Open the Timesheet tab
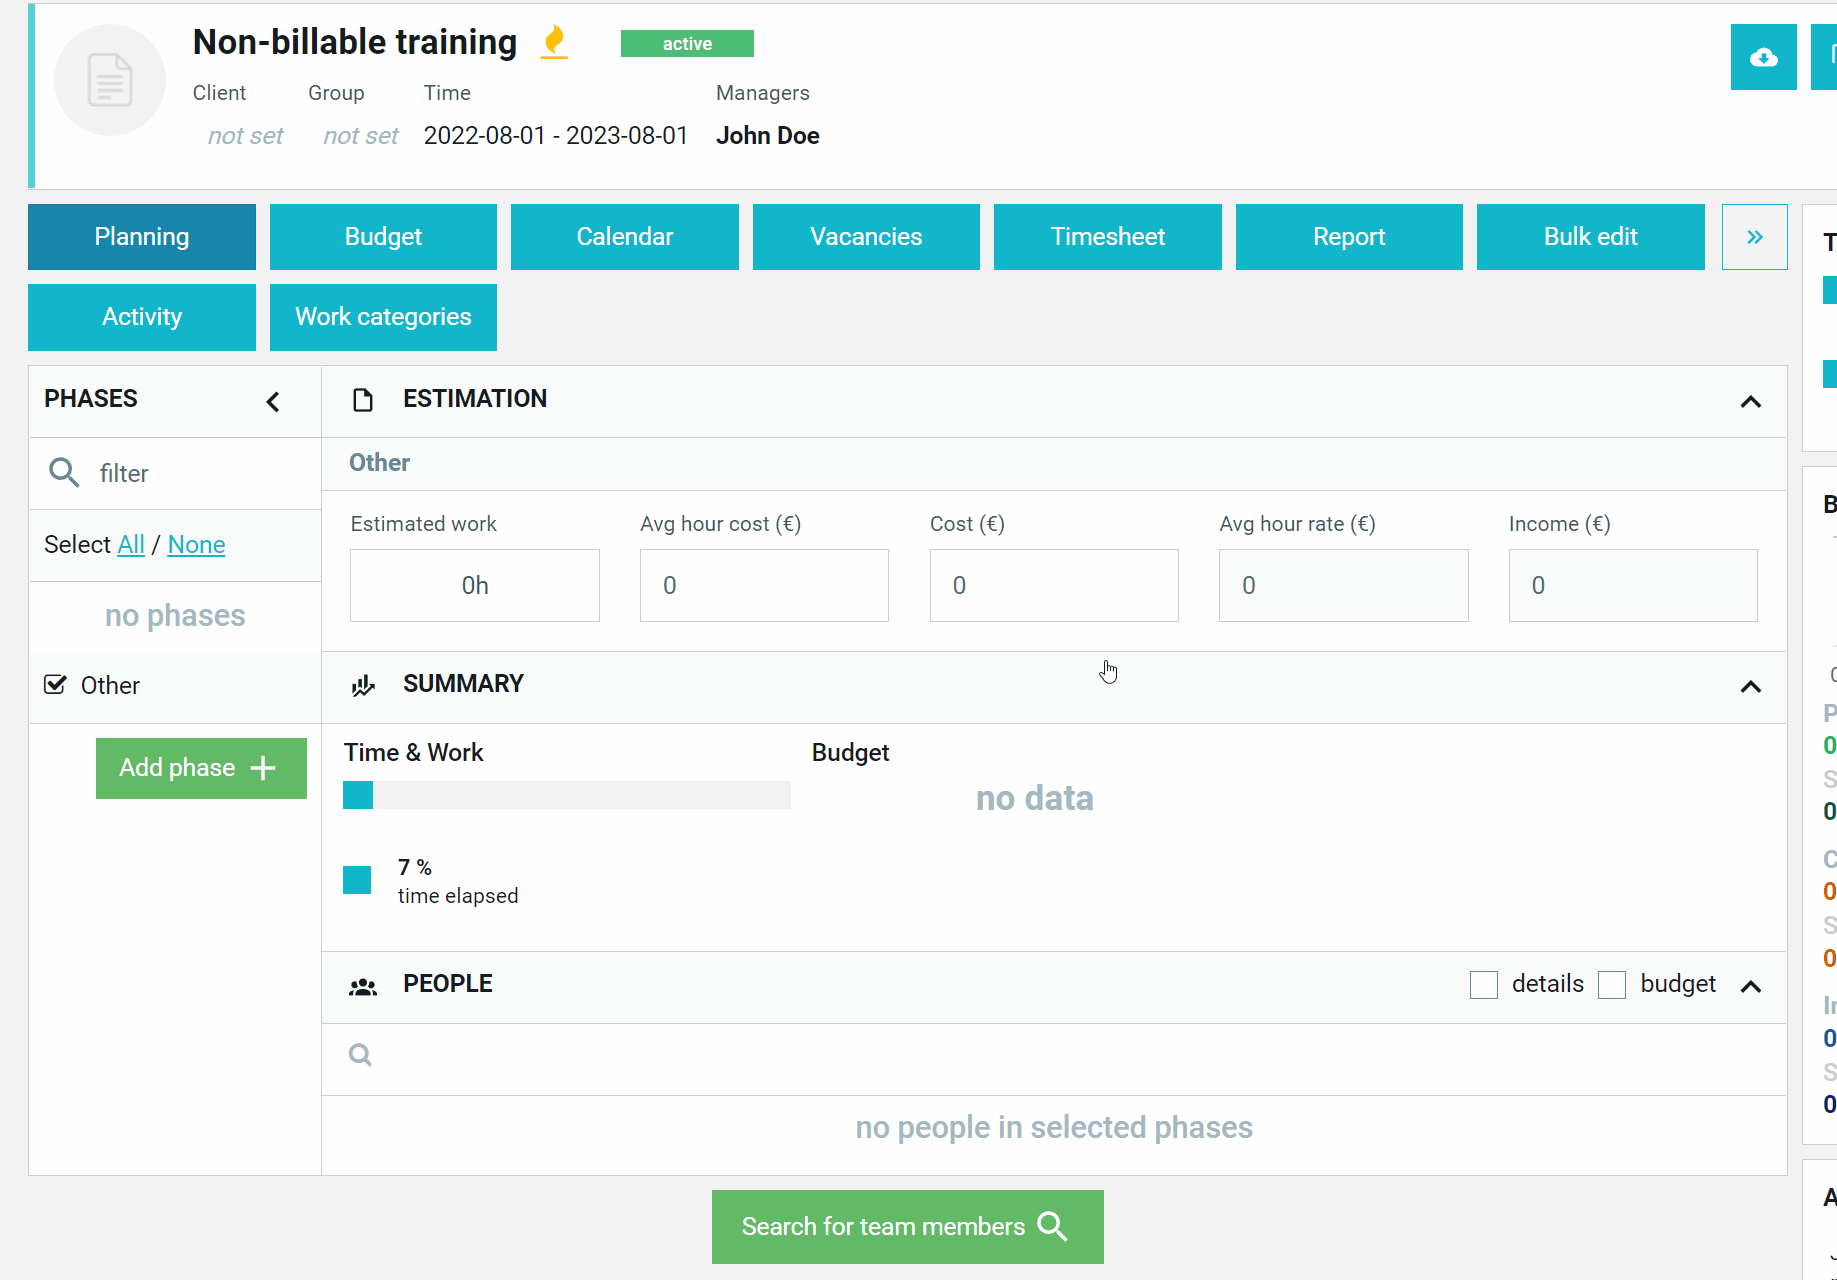 click(x=1108, y=237)
